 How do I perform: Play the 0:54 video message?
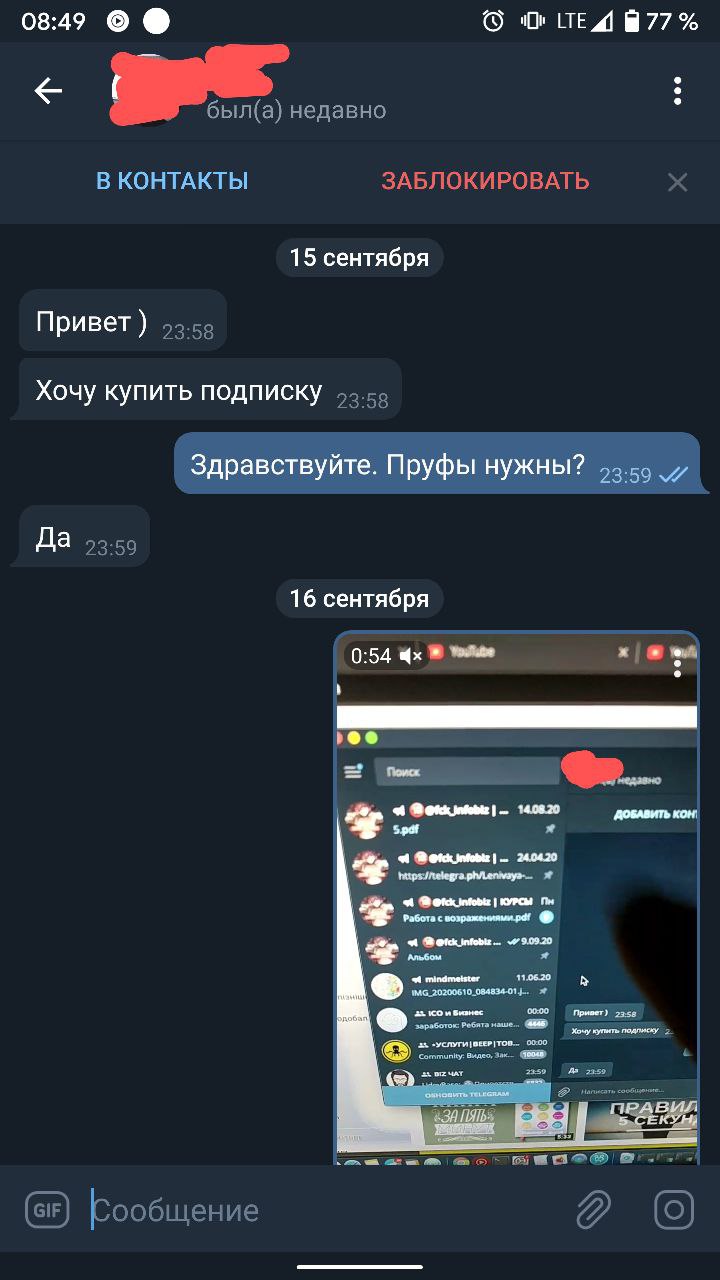pos(517,898)
